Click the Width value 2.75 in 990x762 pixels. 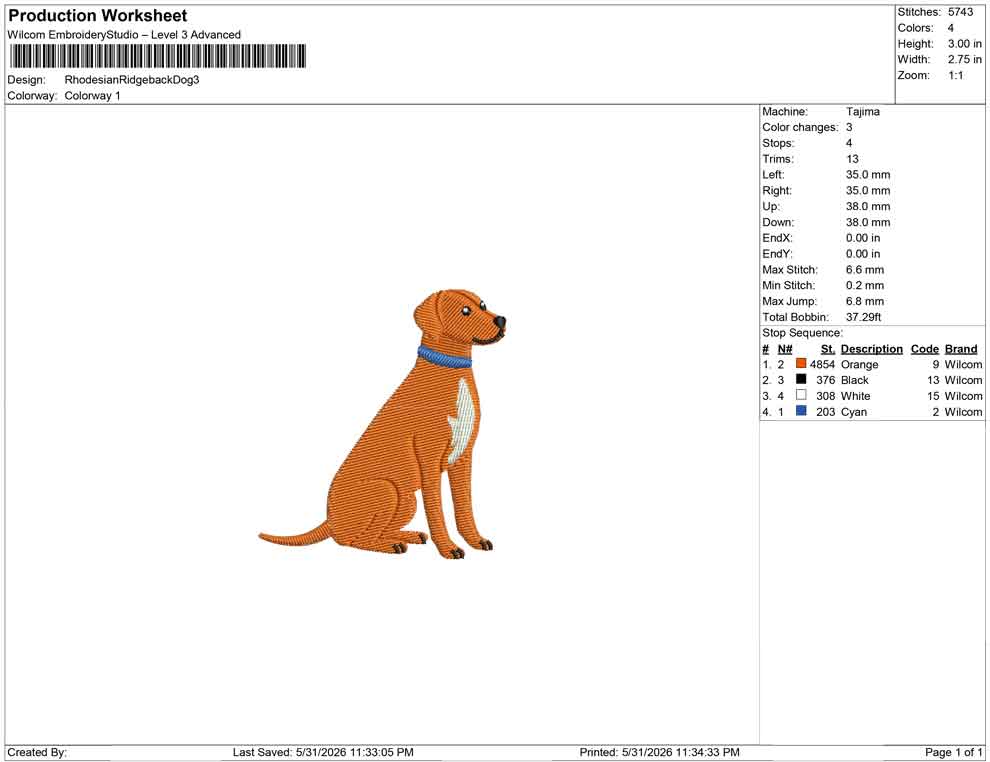(965, 59)
